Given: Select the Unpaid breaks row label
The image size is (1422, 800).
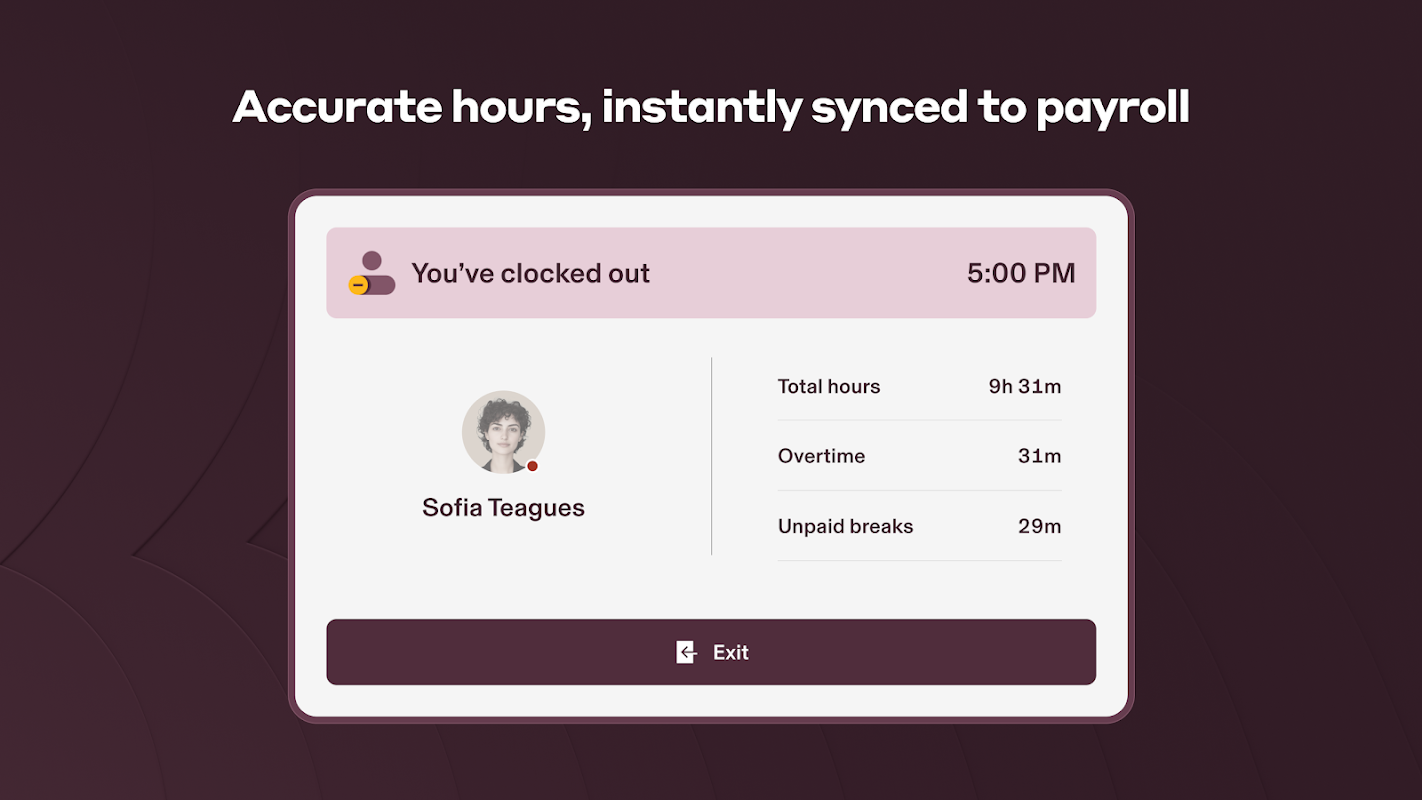Looking at the screenshot, I should pos(845,526).
